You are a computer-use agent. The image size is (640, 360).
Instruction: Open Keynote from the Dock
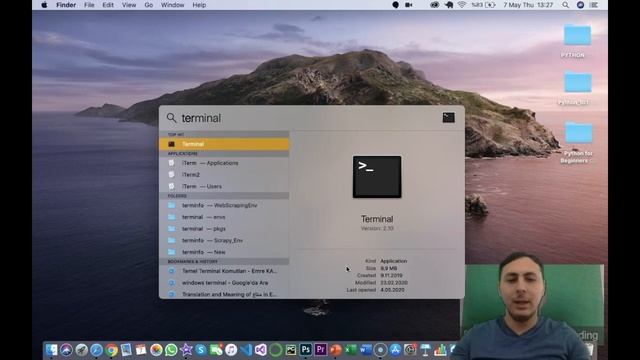(x=425, y=350)
